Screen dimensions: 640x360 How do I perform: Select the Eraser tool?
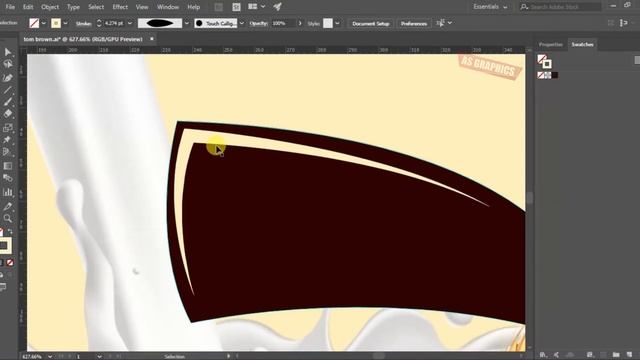(7, 114)
